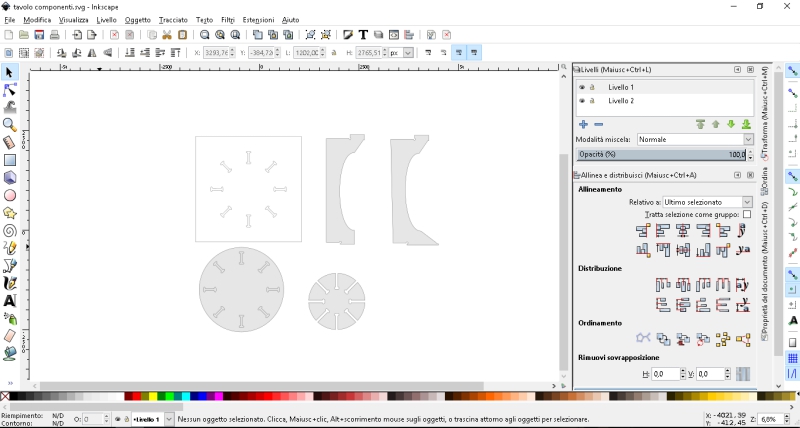The image size is (800, 428).
Task: Select the Measure ruler tool
Action: (x=9, y=142)
